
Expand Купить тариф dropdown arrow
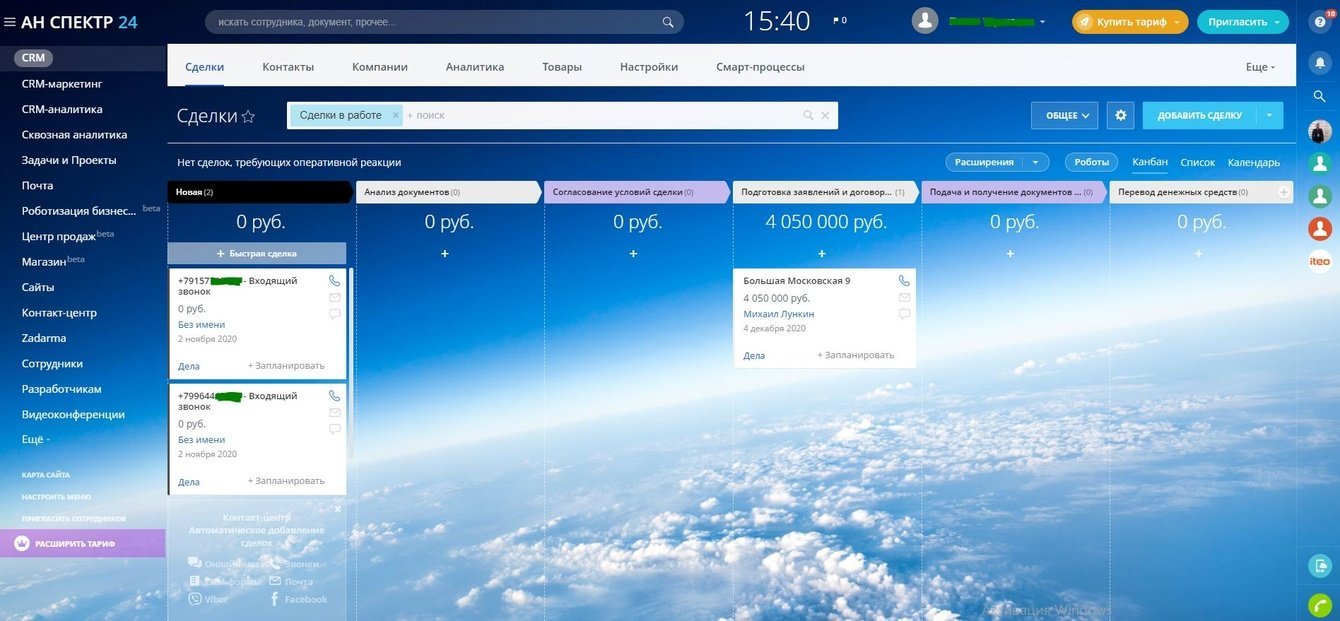tap(1177, 21)
